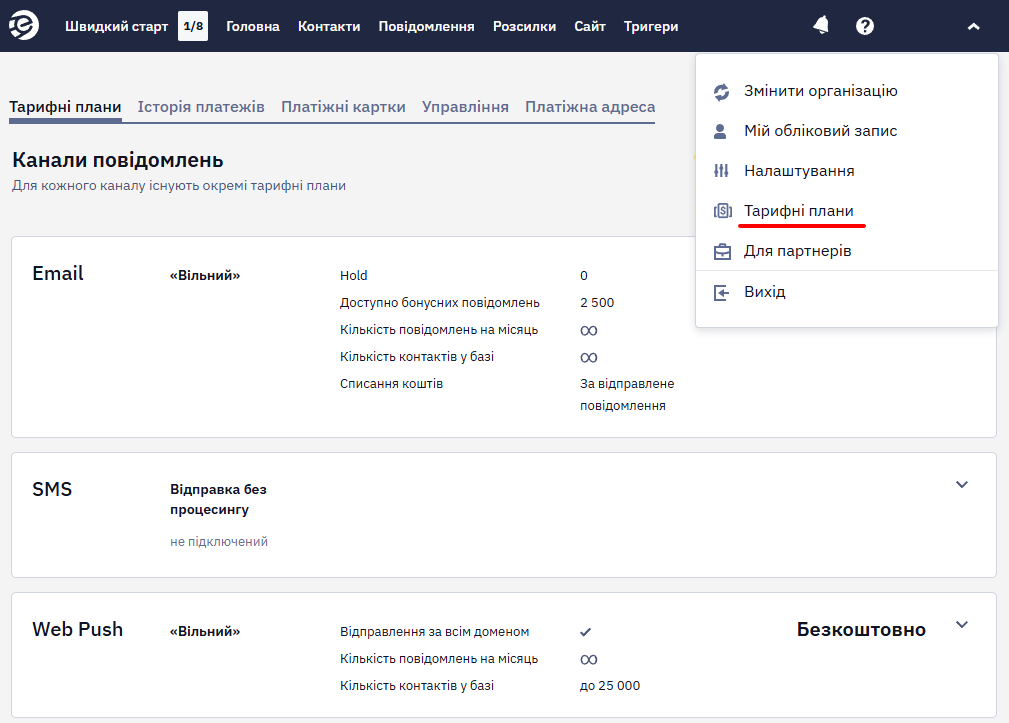This screenshot has height=723, width=1009.
Task: Open the notifications bell
Action: (x=820, y=26)
